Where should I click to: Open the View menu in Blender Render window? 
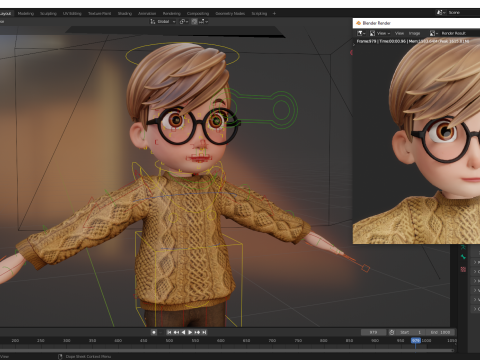tap(399, 33)
